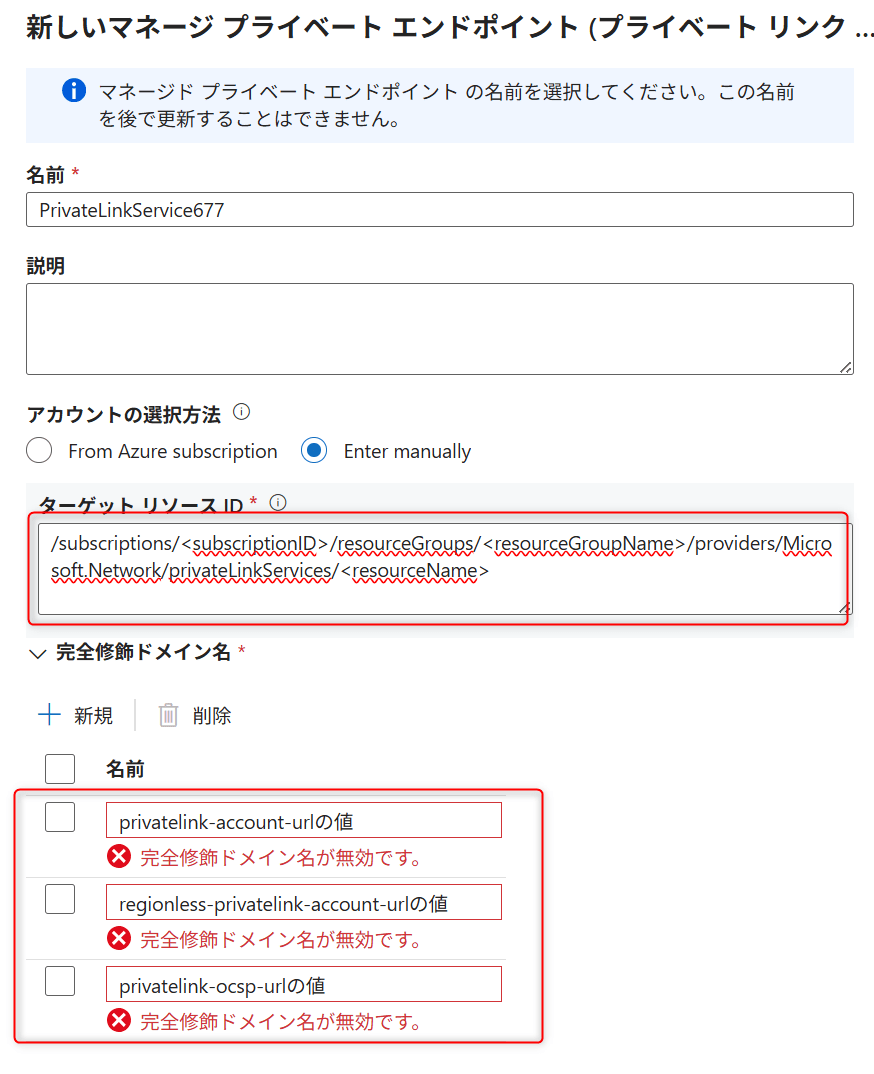Click the error icon under privatelink-account-url
The image size is (874, 1074).
coord(119,857)
